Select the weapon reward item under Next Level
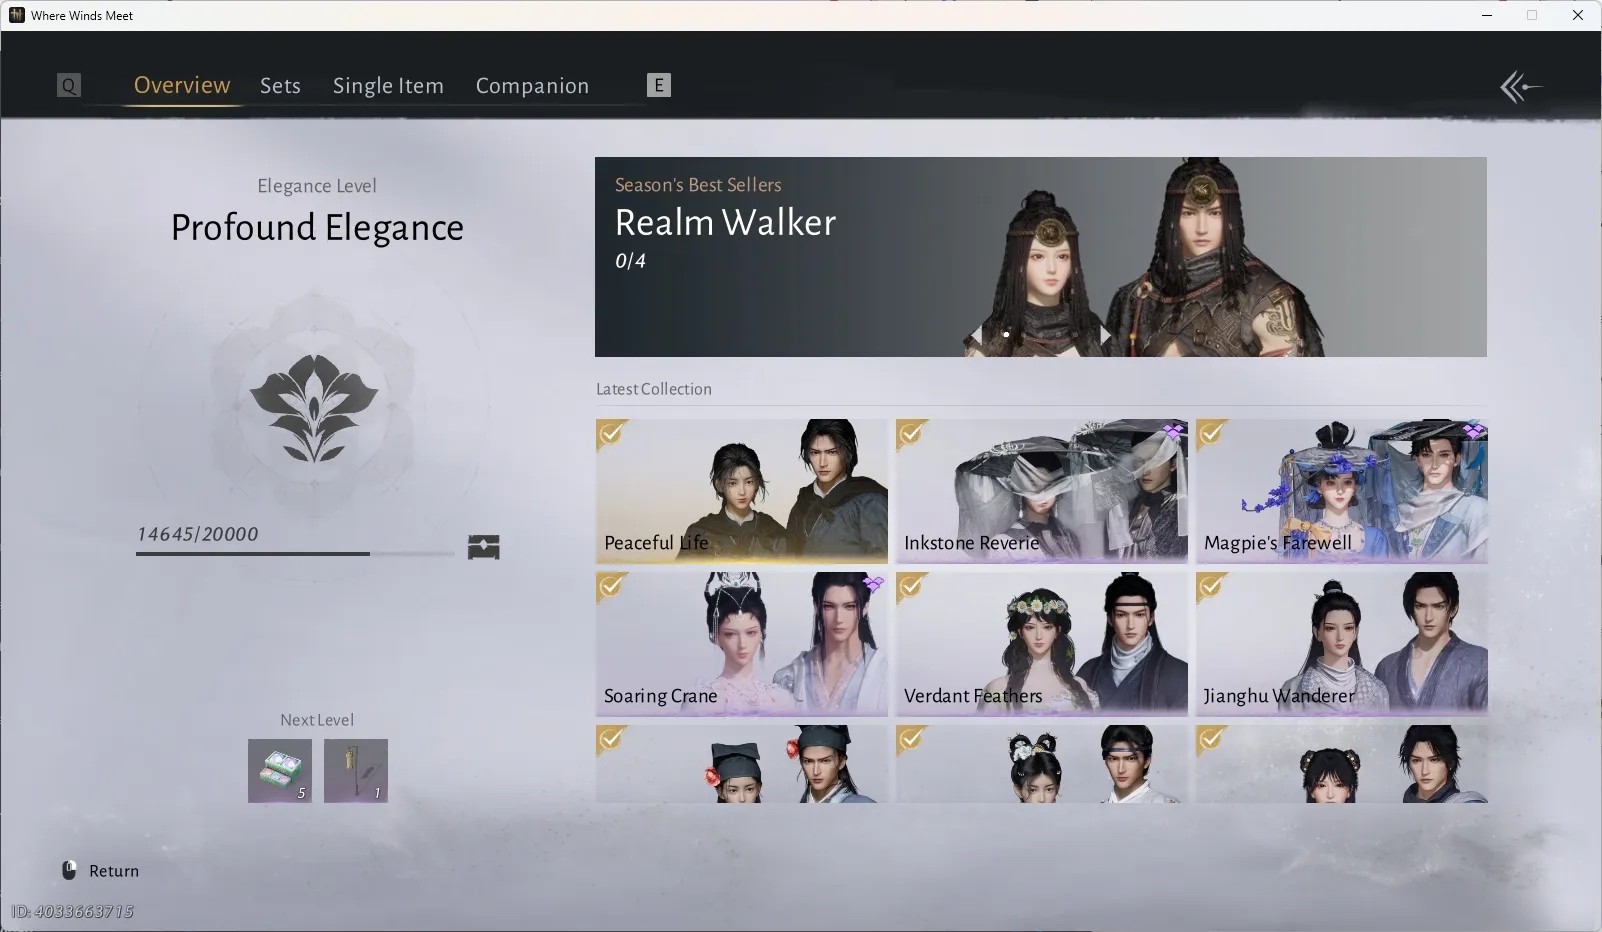The height and width of the screenshot is (932, 1602). pos(356,771)
